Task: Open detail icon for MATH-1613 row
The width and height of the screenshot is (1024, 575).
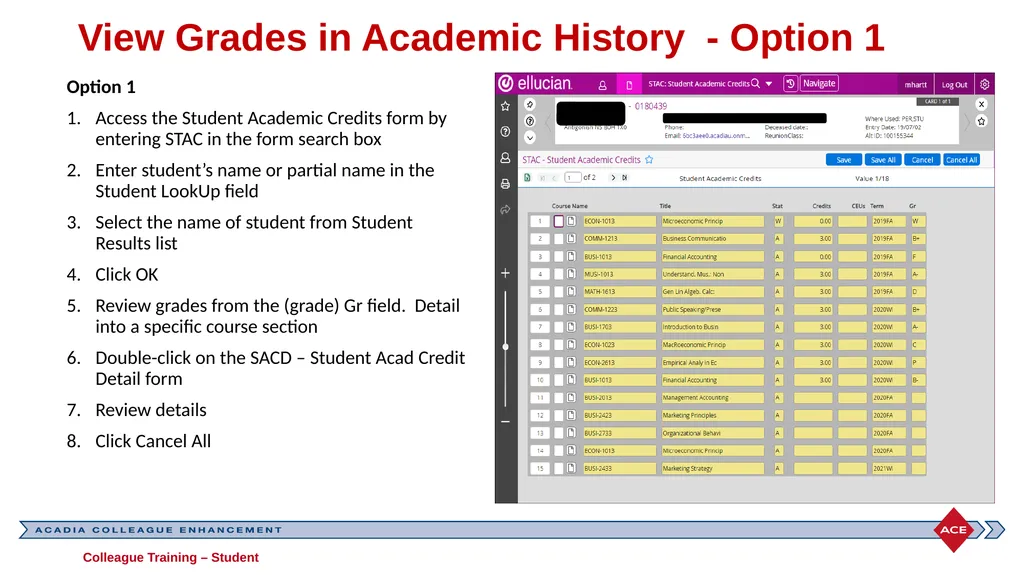Action: pyautogui.click(x=571, y=292)
